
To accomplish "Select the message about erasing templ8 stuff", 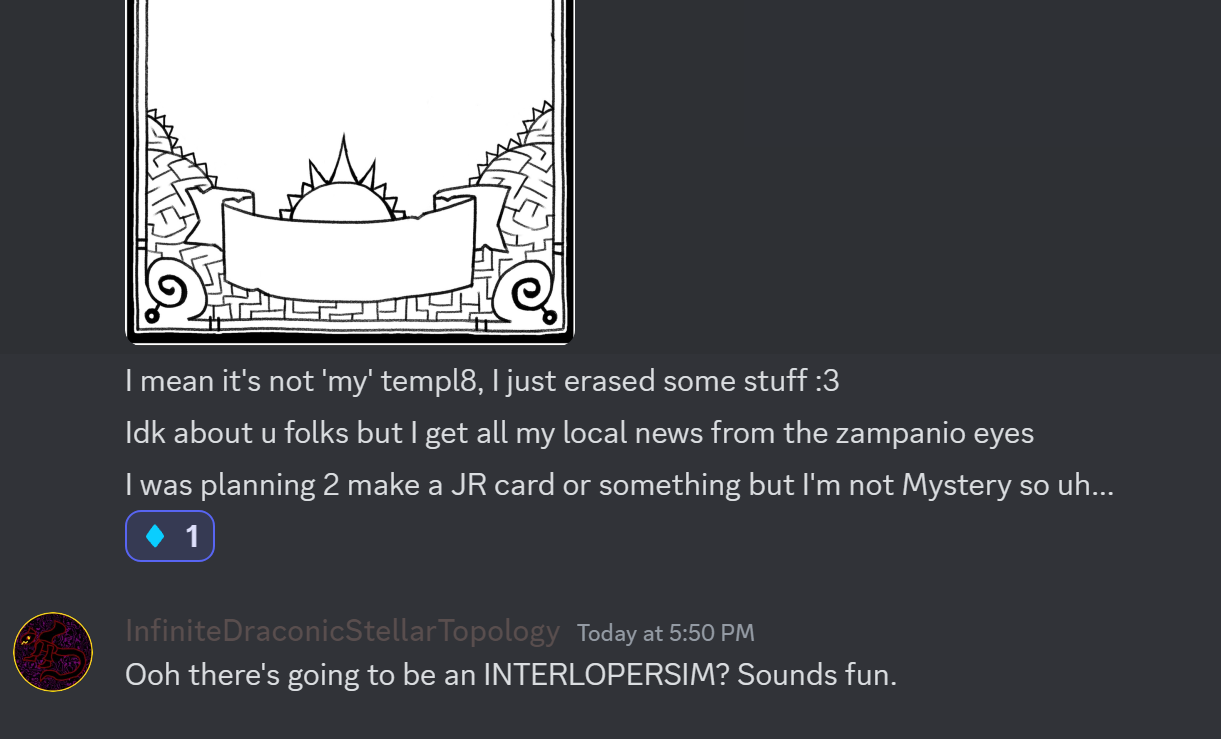I will [482, 381].
